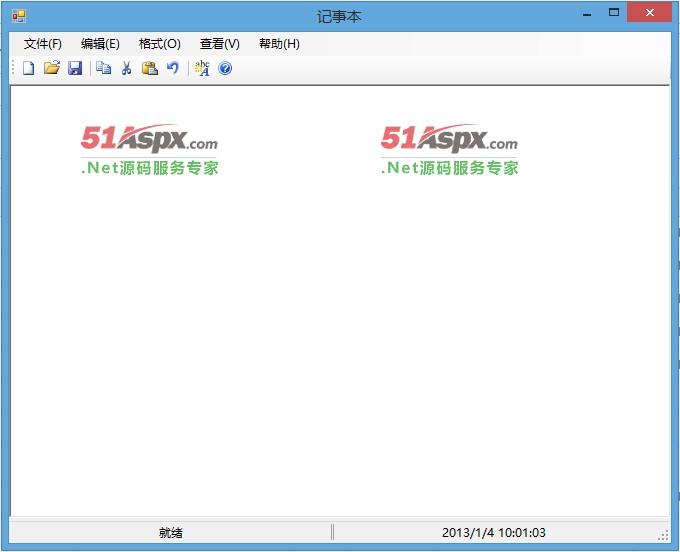Screen dimensions: 680x552
Task: Open a file with the folder icon
Action: 52,68
